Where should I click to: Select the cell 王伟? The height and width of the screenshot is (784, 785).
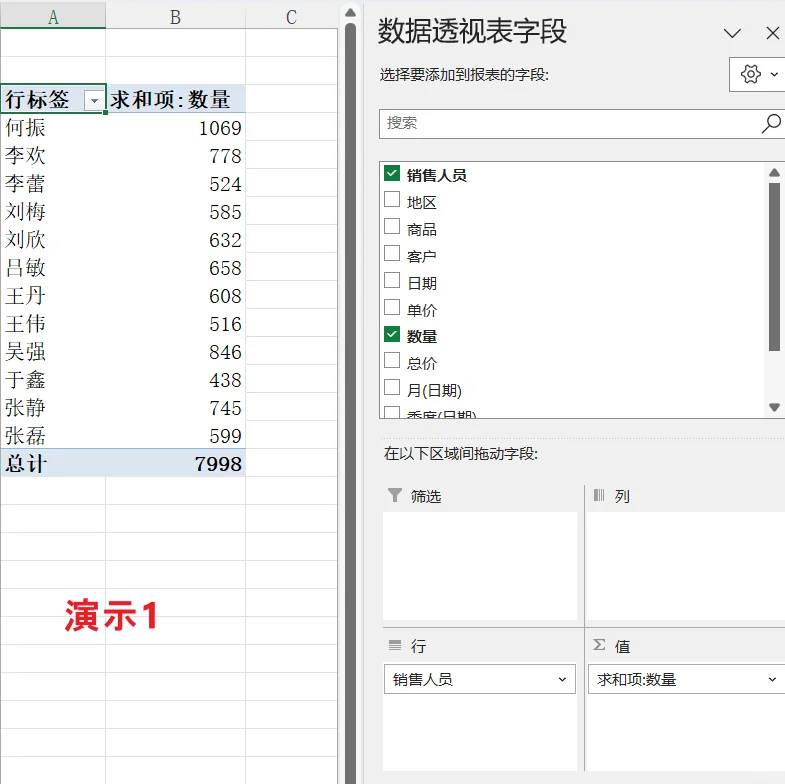pyautogui.click(x=53, y=323)
